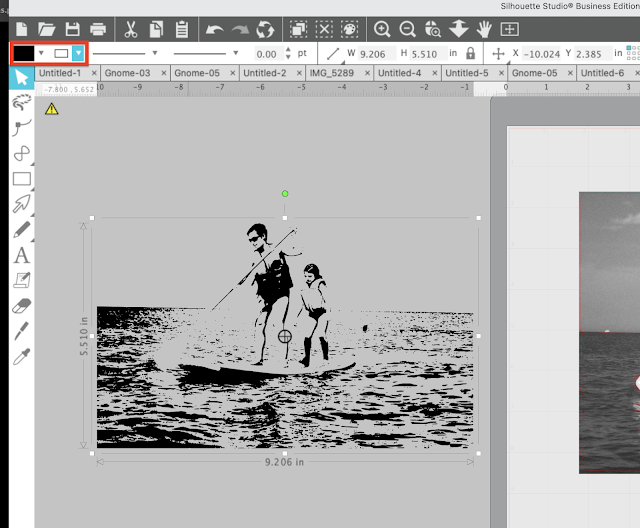
Task: Click the grayscale photo on the mat
Action: pyautogui.click(x=609, y=333)
